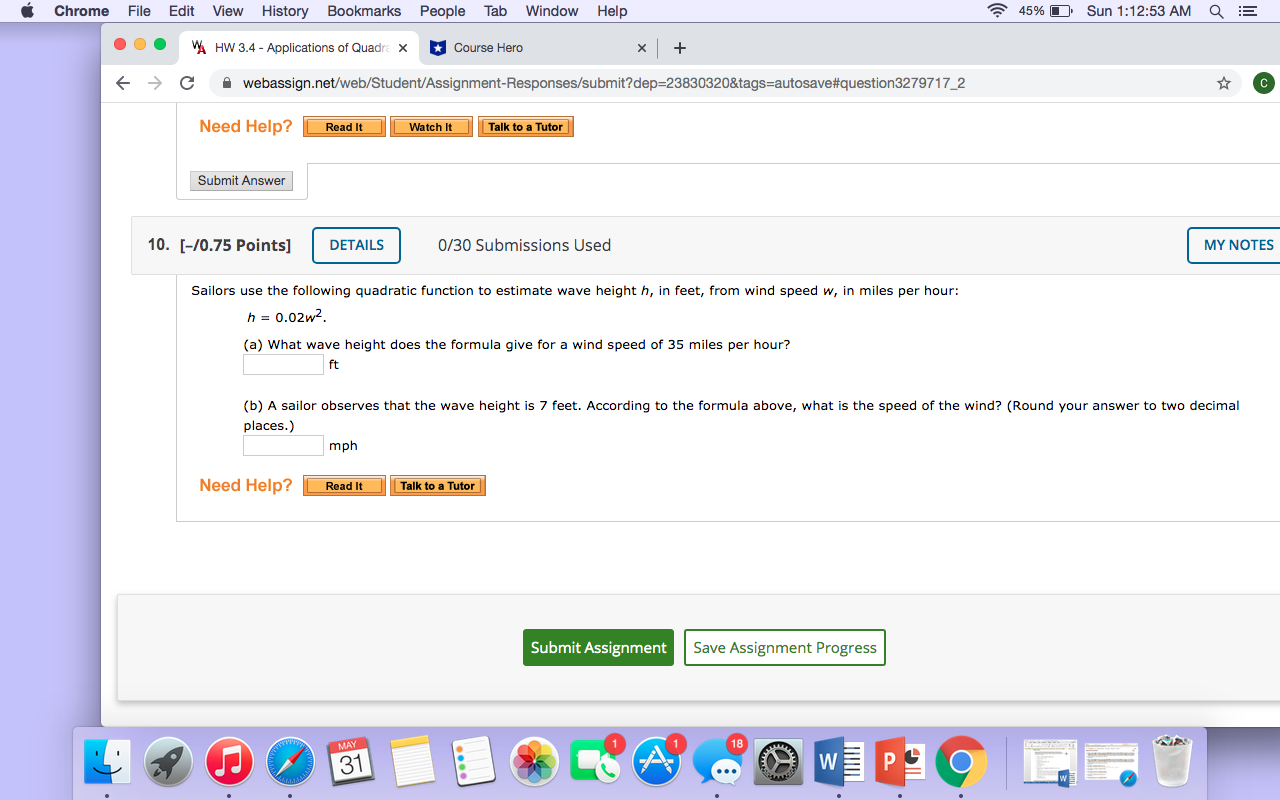Open the Notes app in Dock

coord(412,763)
